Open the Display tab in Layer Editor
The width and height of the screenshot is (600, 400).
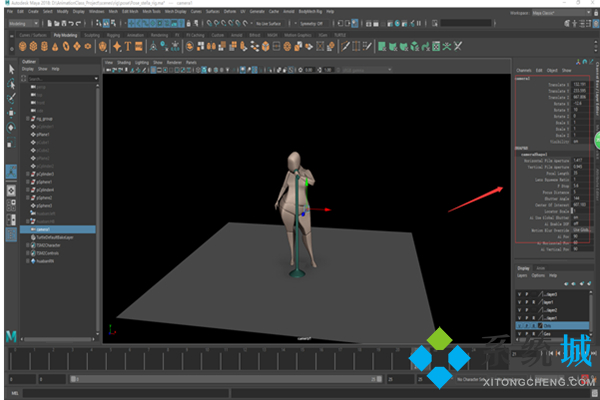523,268
